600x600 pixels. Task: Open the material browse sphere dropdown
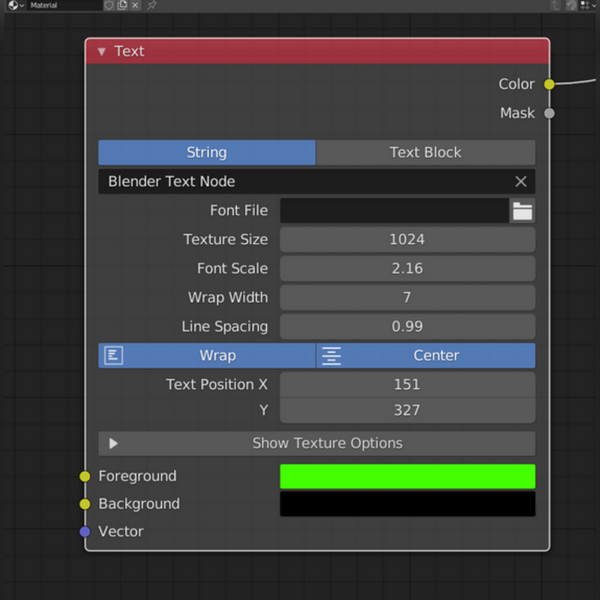pos(15,5)
